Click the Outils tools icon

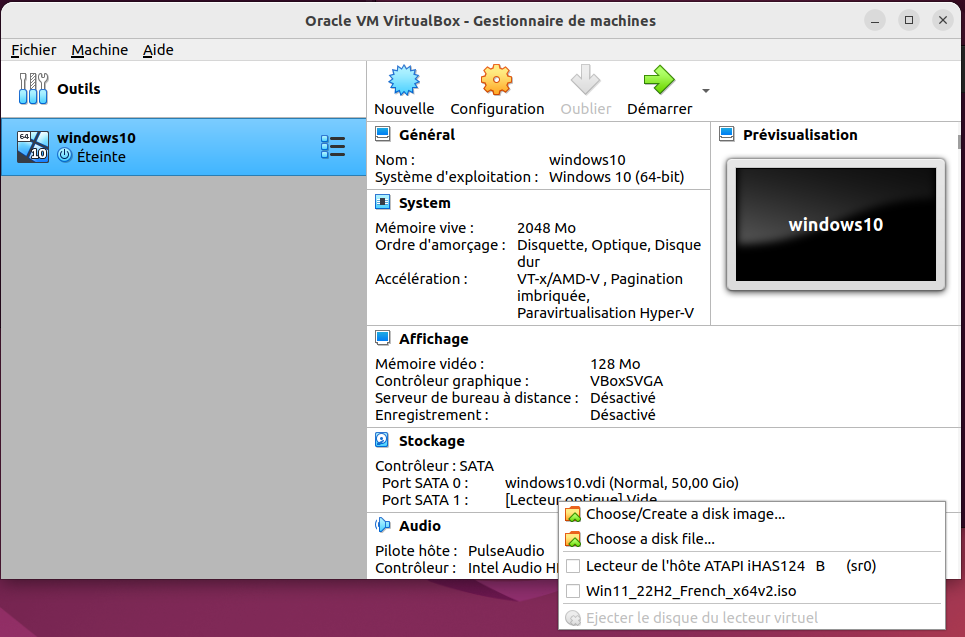tap(33, 89)
